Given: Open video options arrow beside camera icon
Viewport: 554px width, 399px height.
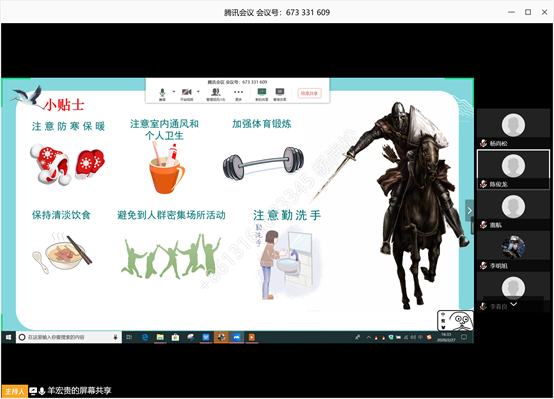Looking at the screenshot, I should coord(198,92).
